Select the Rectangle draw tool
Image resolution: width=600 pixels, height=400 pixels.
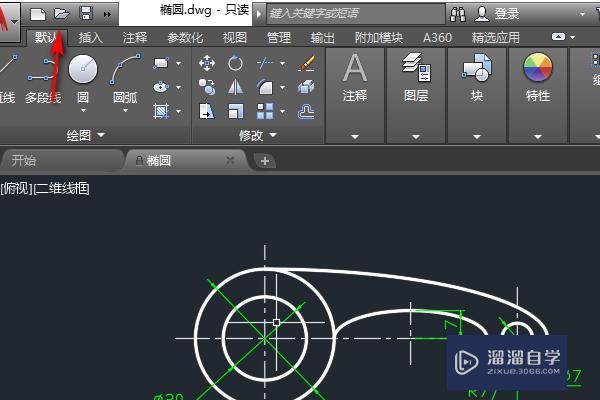click(x=161, y=63)
